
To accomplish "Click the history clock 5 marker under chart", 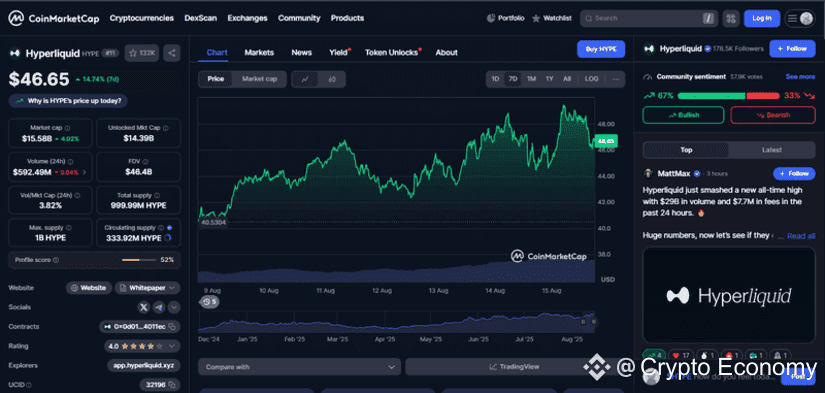I will (209, 302).
